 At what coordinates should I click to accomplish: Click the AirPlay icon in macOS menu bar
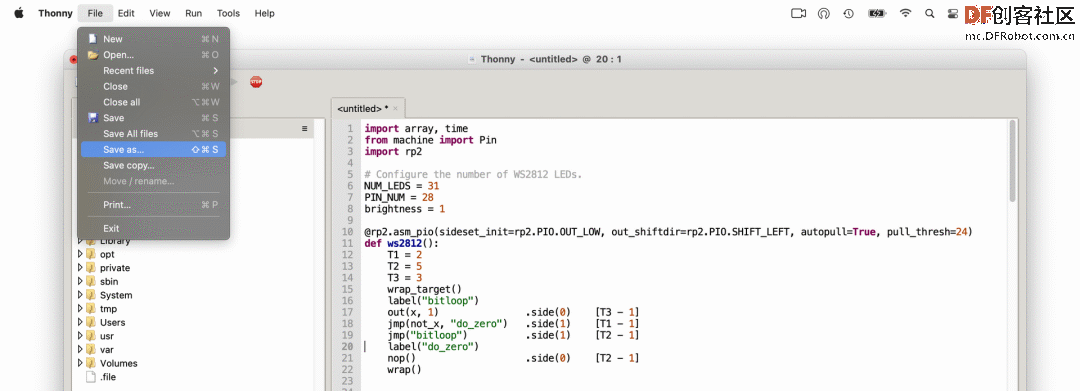(824, 13)
